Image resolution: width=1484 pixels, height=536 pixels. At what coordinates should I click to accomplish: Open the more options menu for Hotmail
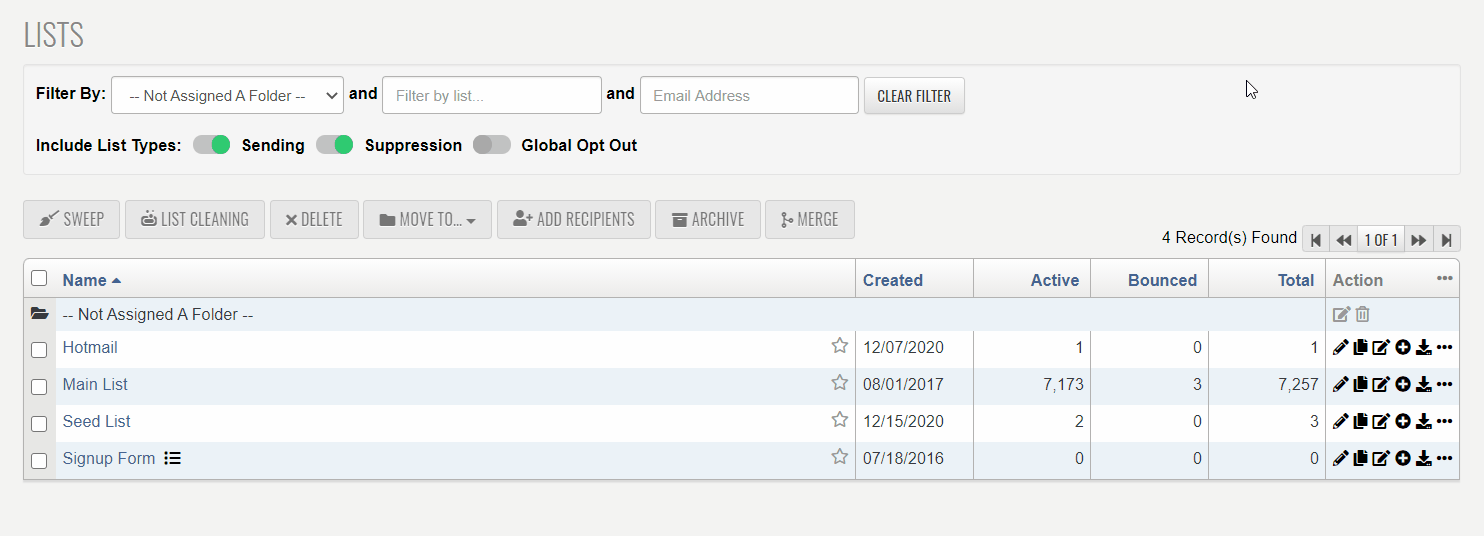[1444, 348]
